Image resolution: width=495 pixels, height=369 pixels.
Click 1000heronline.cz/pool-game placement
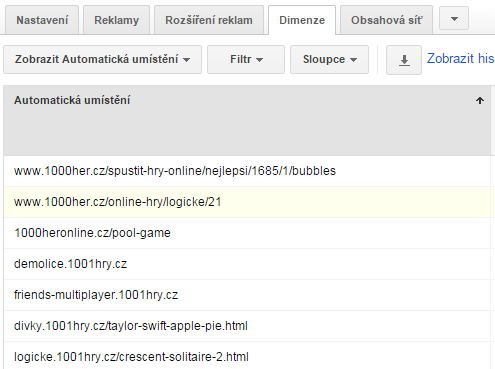[x=92, y=233]
